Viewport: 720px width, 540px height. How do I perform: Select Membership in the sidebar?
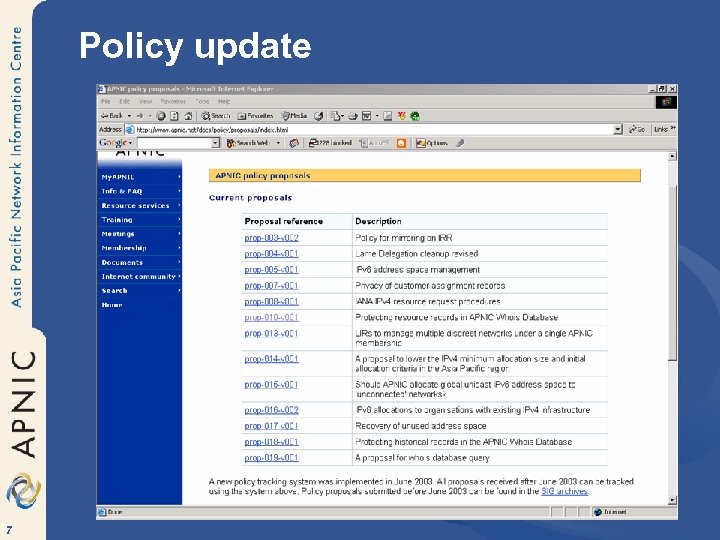point(140,248)
